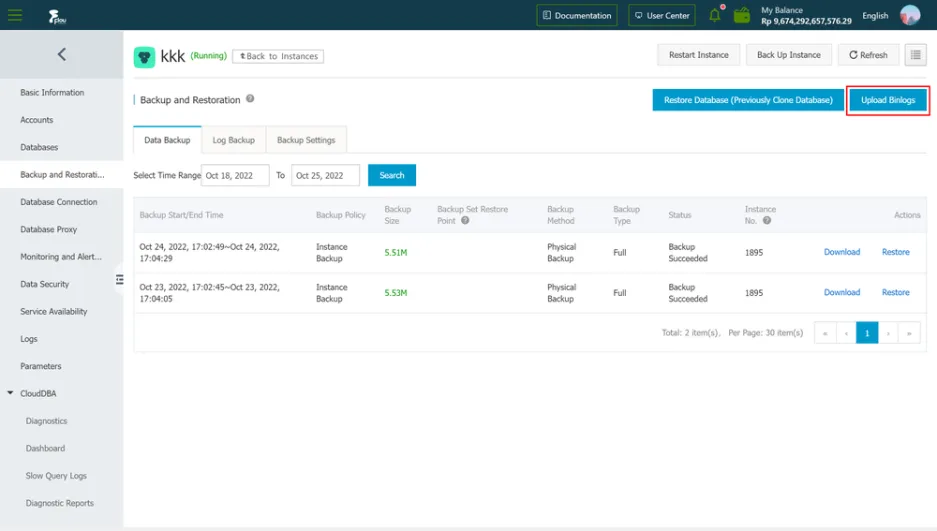Viewport: 937px width, 531px height.
Task: Click Restart Instance
Action: coord(699,55)
